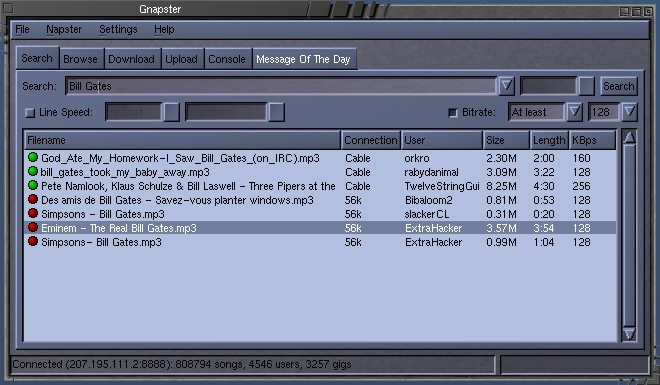Image resolution: width=660 pixels, height=385 pixels.
Task: Click length value 3:54
Action: [543, 228]
